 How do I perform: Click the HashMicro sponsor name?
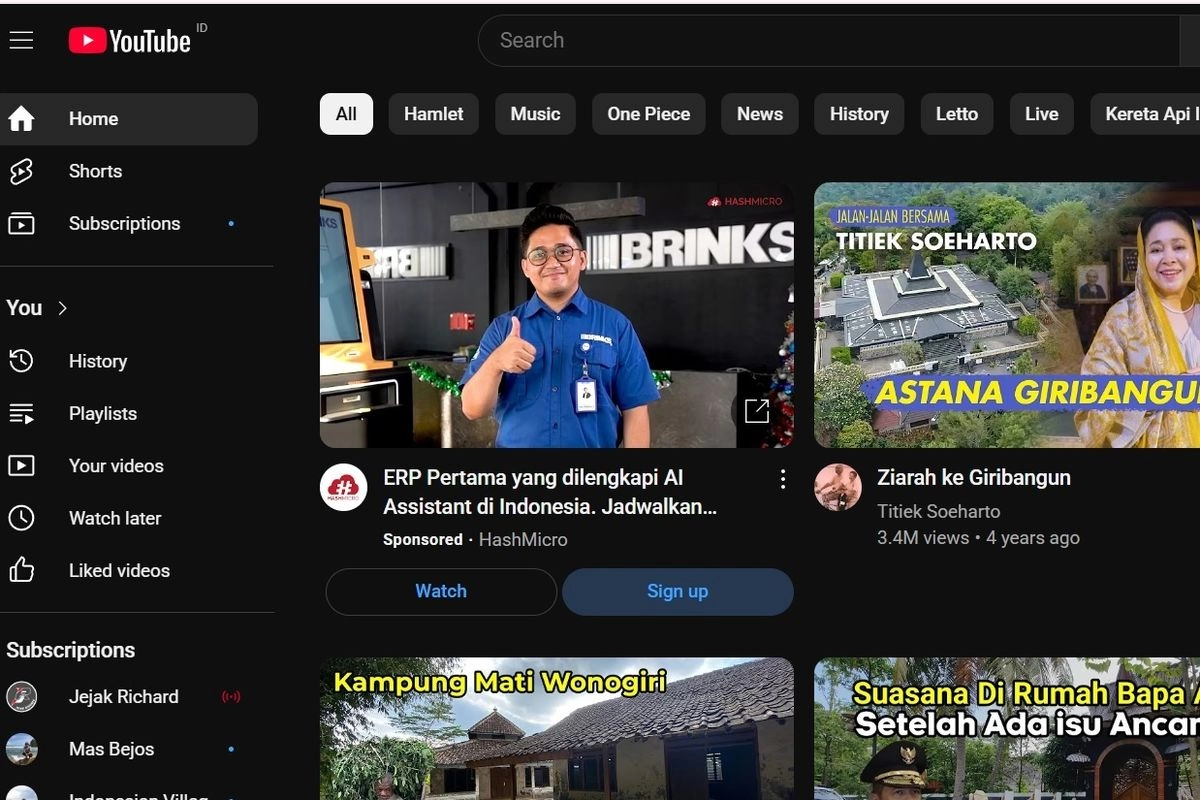point(523,539)
